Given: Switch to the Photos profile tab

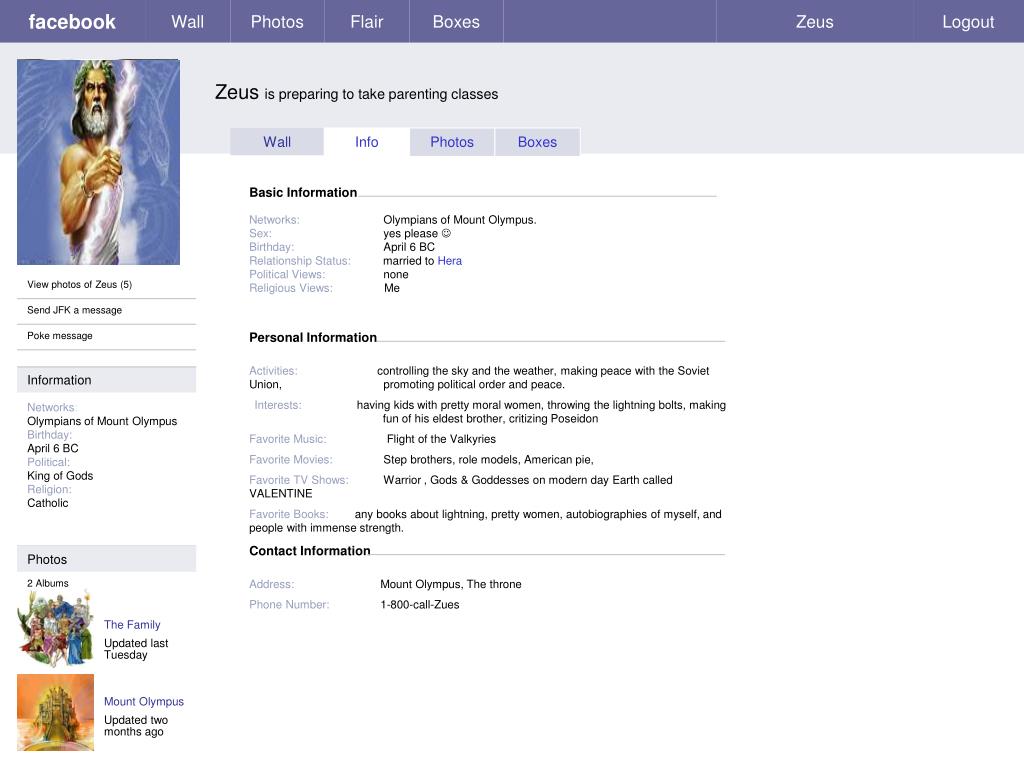Looking at the screenshot, I should pos(452,142).
